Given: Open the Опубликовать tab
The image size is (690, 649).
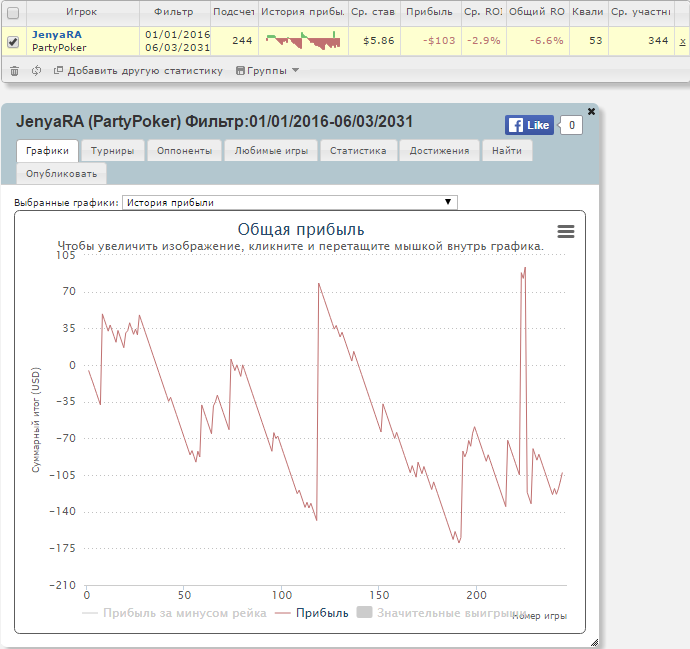Looking at the screenshot, I should click(x=62, y=174).
